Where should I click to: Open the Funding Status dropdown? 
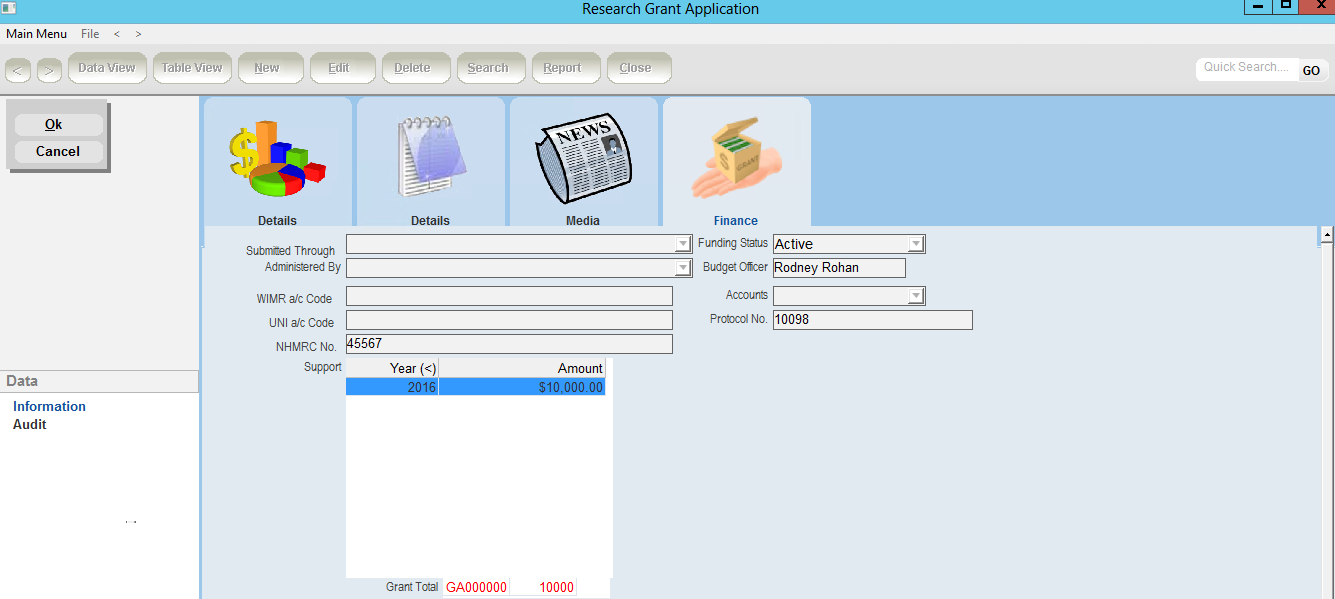(916, 244)
